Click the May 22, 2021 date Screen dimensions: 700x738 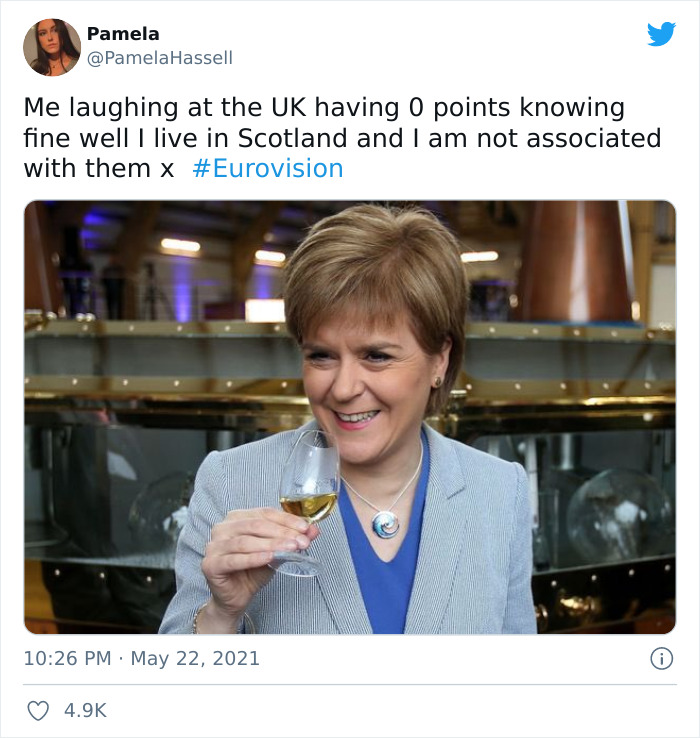point(195,658)
